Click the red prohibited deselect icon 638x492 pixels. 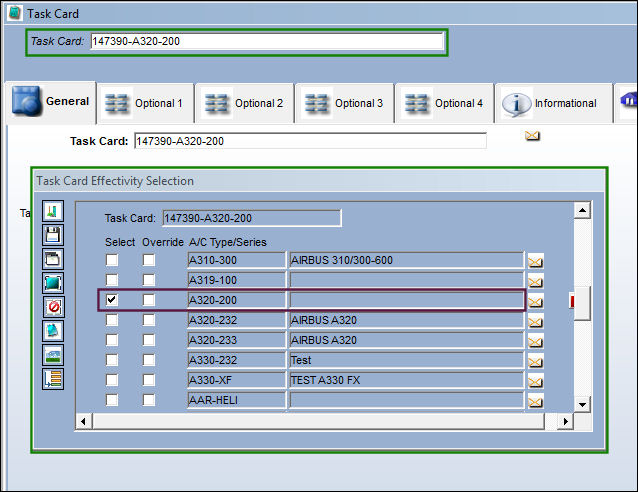(x=53, y=307)
